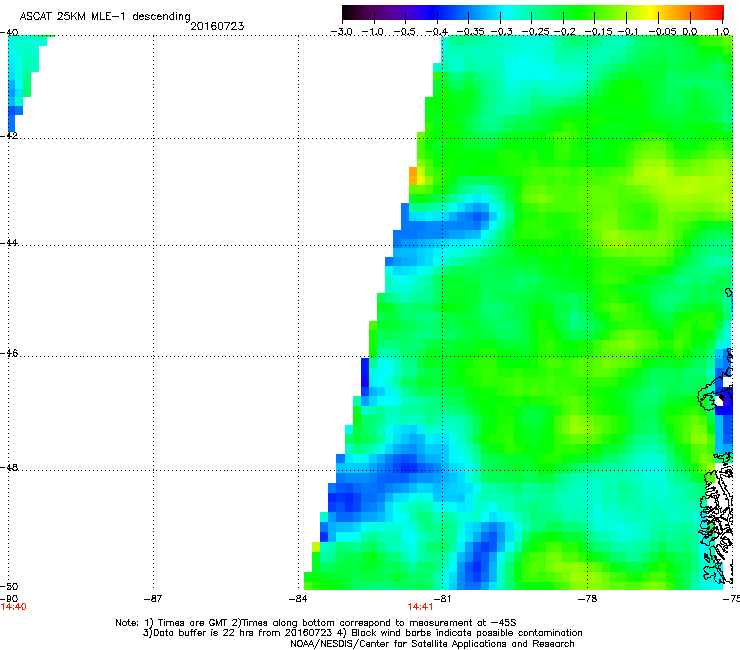Viewport: 740px width, 650px height.
Task: Click the black end of the color scale bar
Action: (349, 12)
